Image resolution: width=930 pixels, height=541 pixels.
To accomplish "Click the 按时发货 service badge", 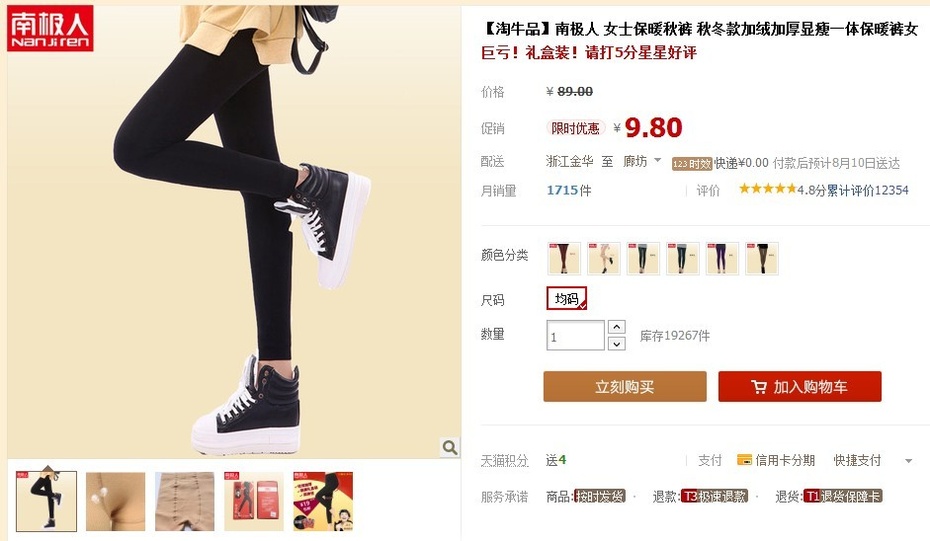I will click(x=600, y=496).
